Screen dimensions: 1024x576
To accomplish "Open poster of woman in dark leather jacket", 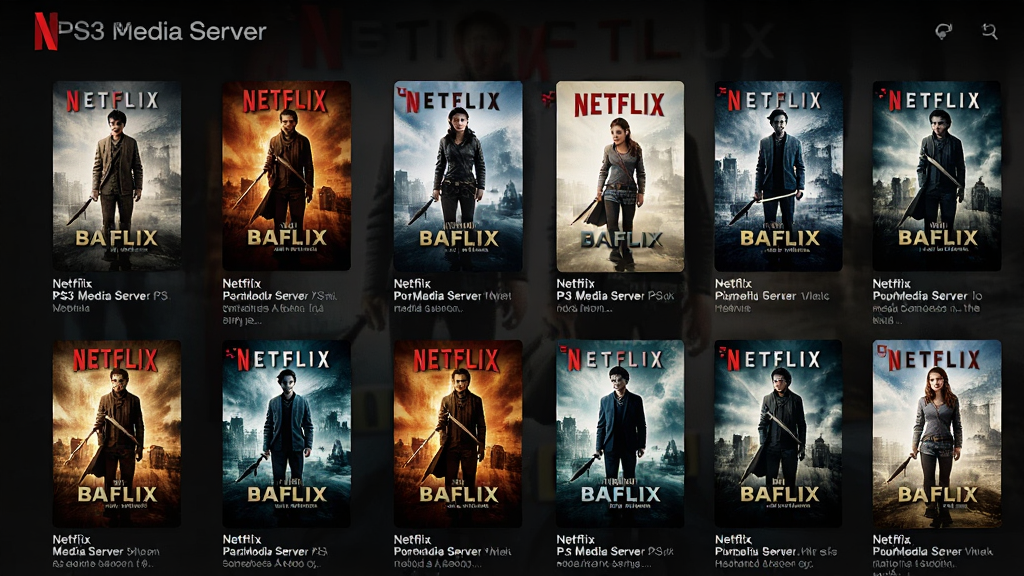I will [458, 176].
